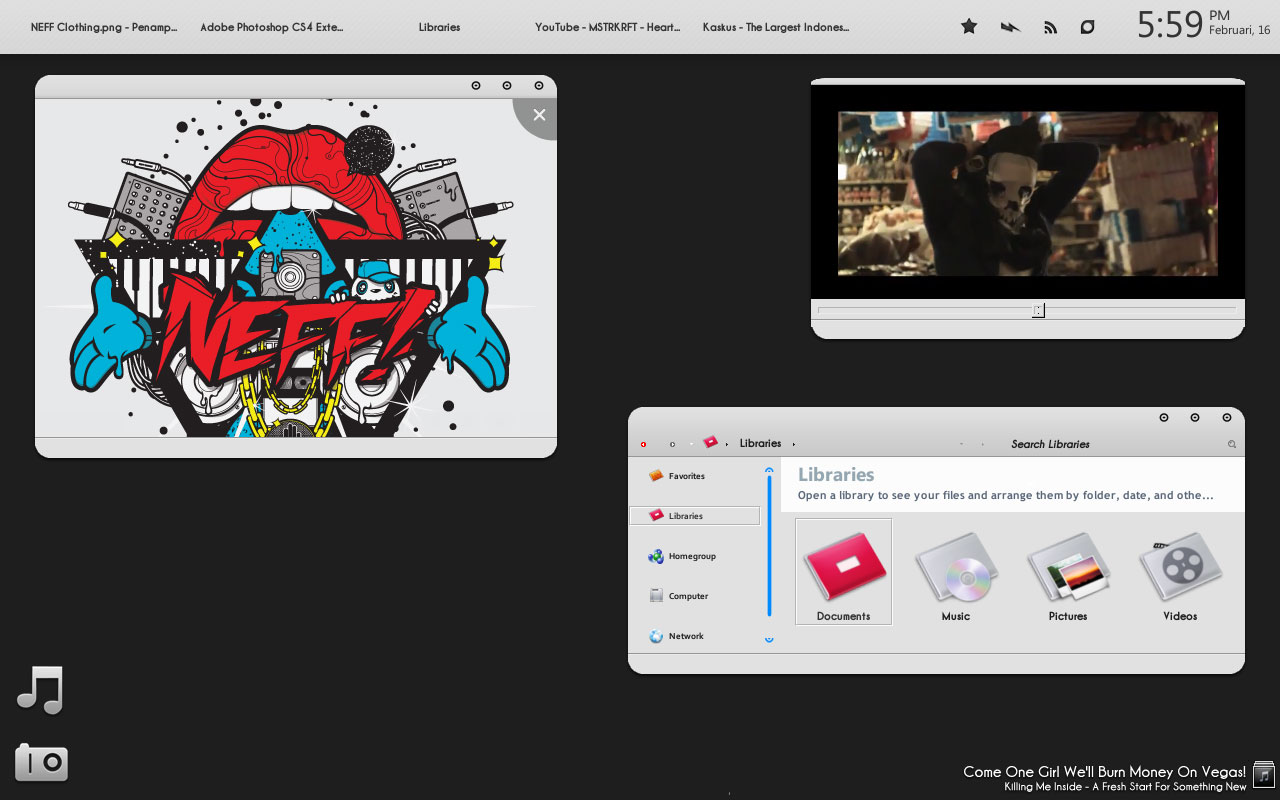Image resolution: width=1280 pixels, height=800 pixels.
Task: Select Network in the navigation sidebar
Action: pos(676,636)
